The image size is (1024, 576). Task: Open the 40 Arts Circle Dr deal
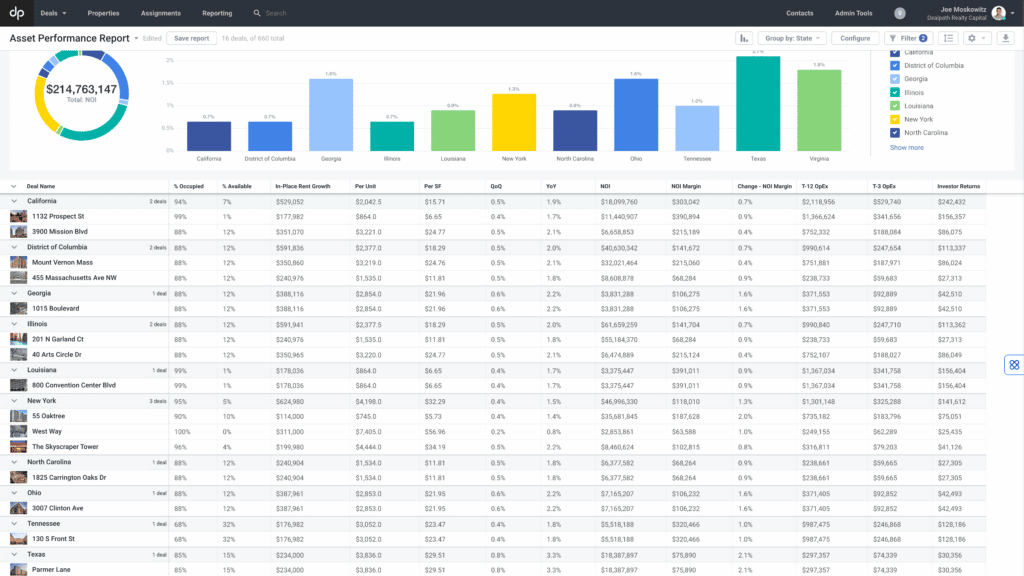point(57,355)
